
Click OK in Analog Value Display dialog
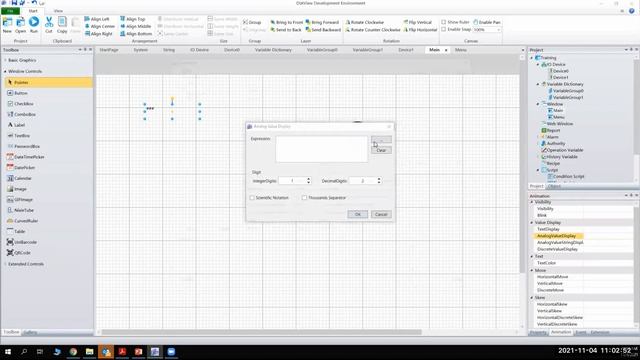(358, 214)
